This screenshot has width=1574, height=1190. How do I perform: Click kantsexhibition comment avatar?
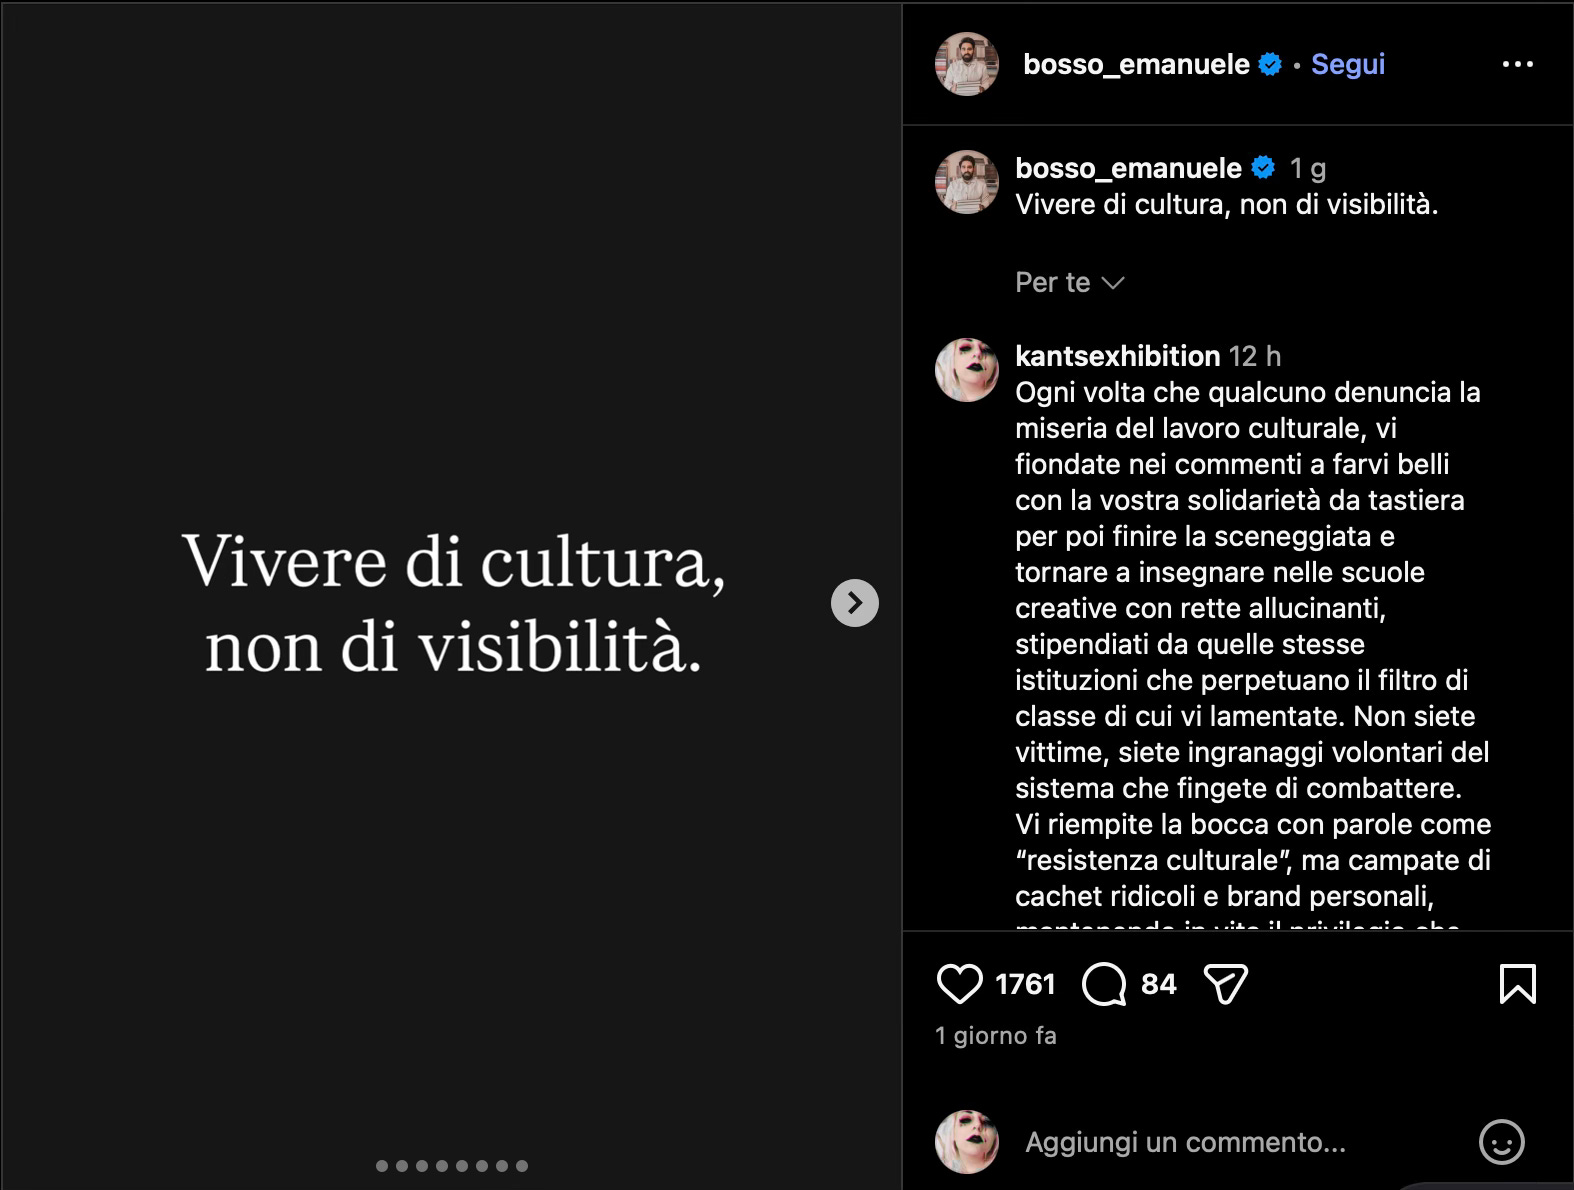coord(967,370)
